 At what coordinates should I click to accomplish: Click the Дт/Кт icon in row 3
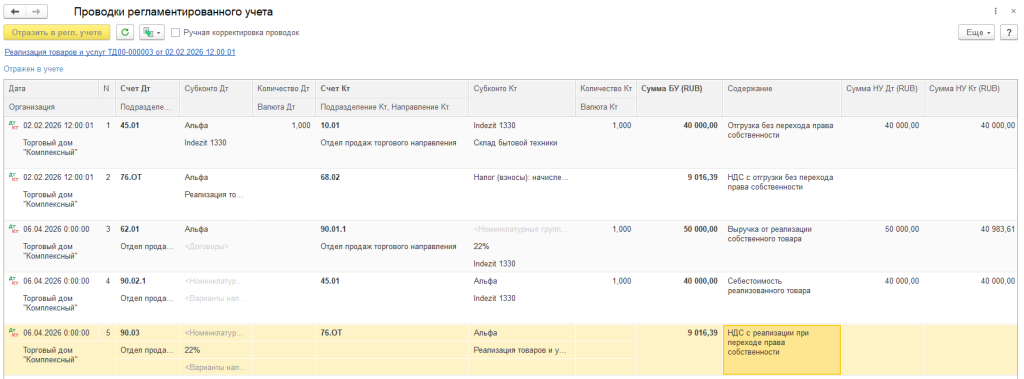pyautogui.click(x=13, y=229)
